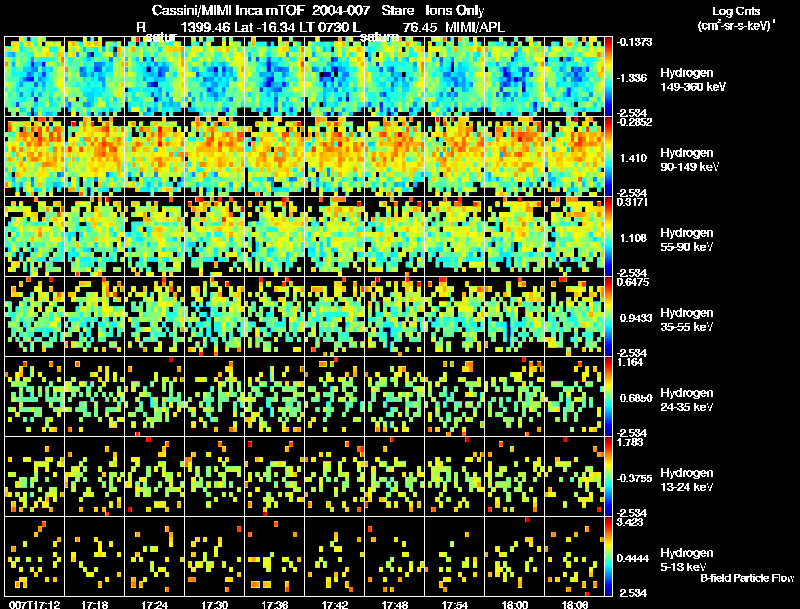Click the 'Hydrogen 35-55 keV' row label
800x609 pixels.
pyautogui.click(x=687, y=320)
